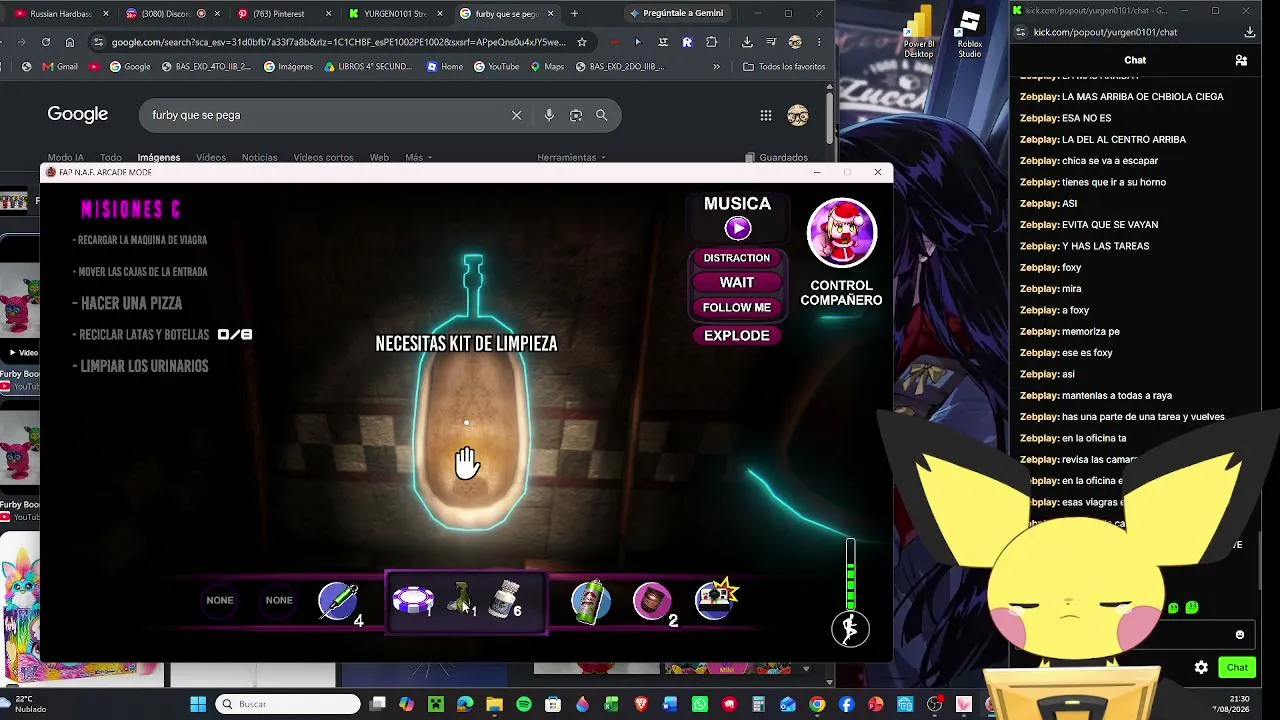
Task: Send message with green Chat button
Action: click(1237, 667)
